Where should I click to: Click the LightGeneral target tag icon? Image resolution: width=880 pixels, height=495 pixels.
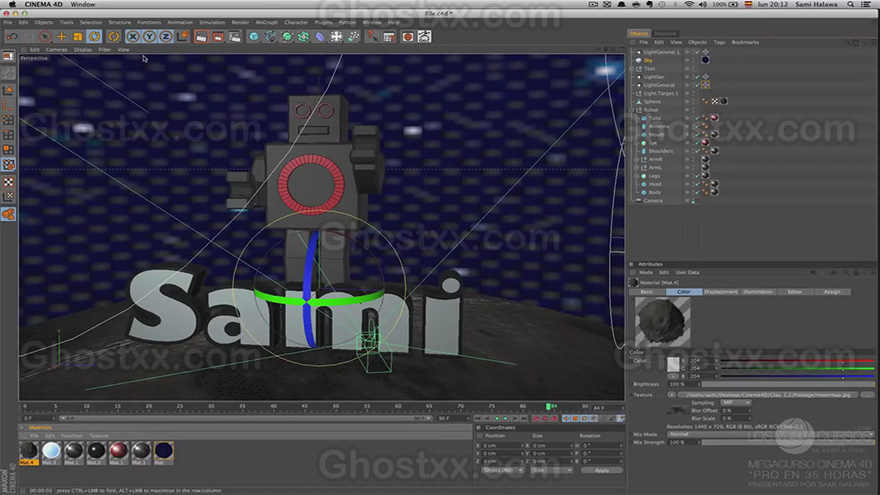click(x=705, y=85)
